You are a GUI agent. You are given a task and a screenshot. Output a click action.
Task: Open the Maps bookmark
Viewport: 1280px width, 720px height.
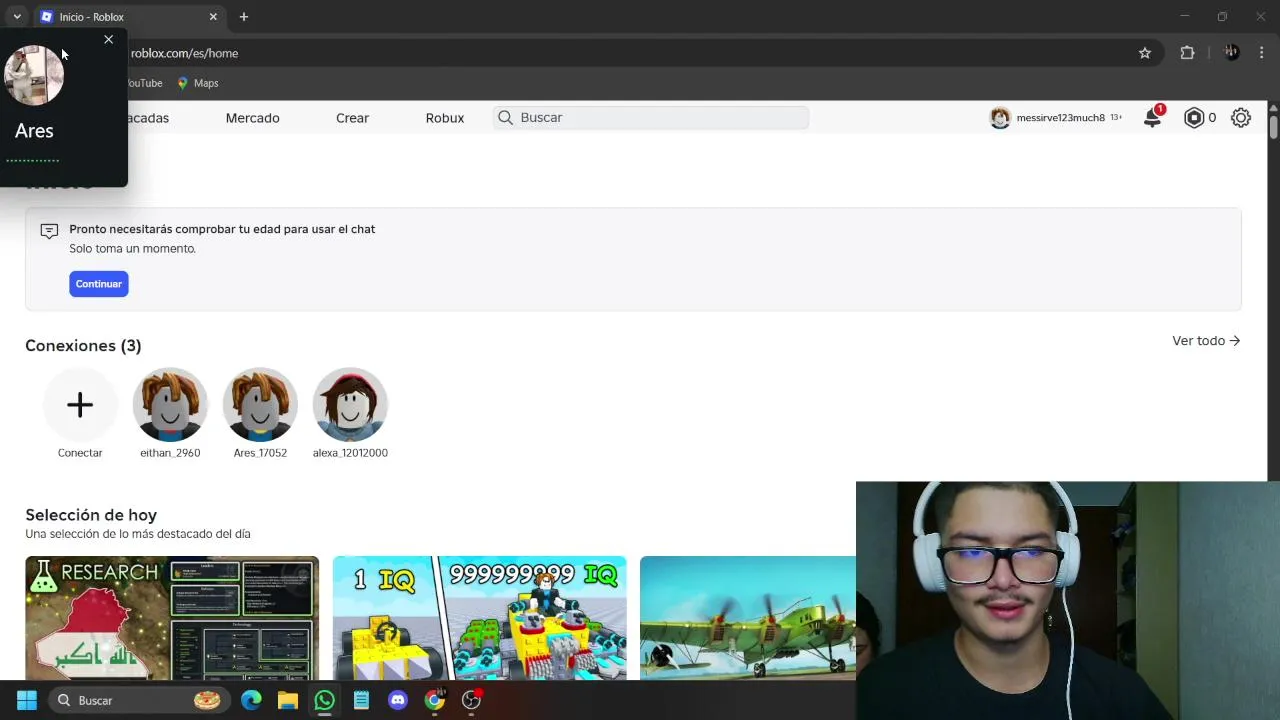coord(198,83)
